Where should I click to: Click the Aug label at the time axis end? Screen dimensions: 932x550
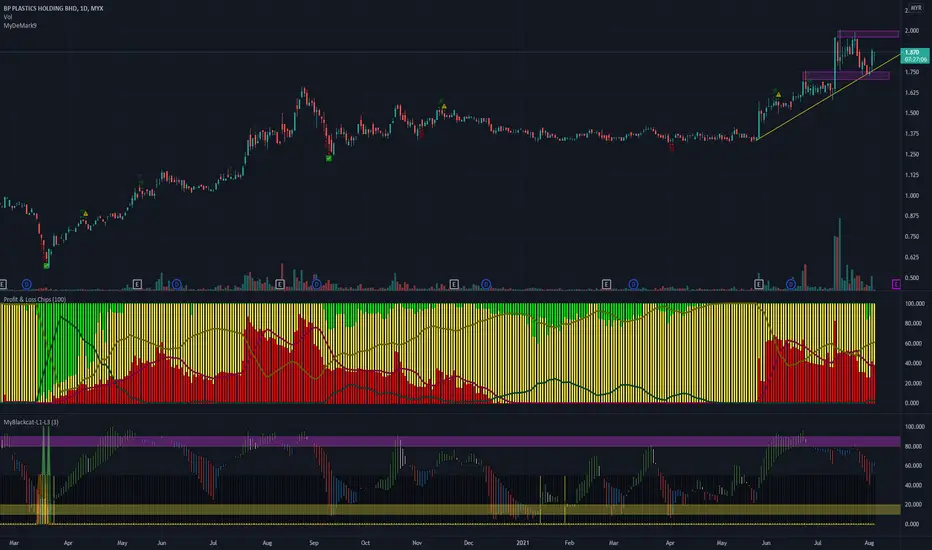tap(869, 542)
